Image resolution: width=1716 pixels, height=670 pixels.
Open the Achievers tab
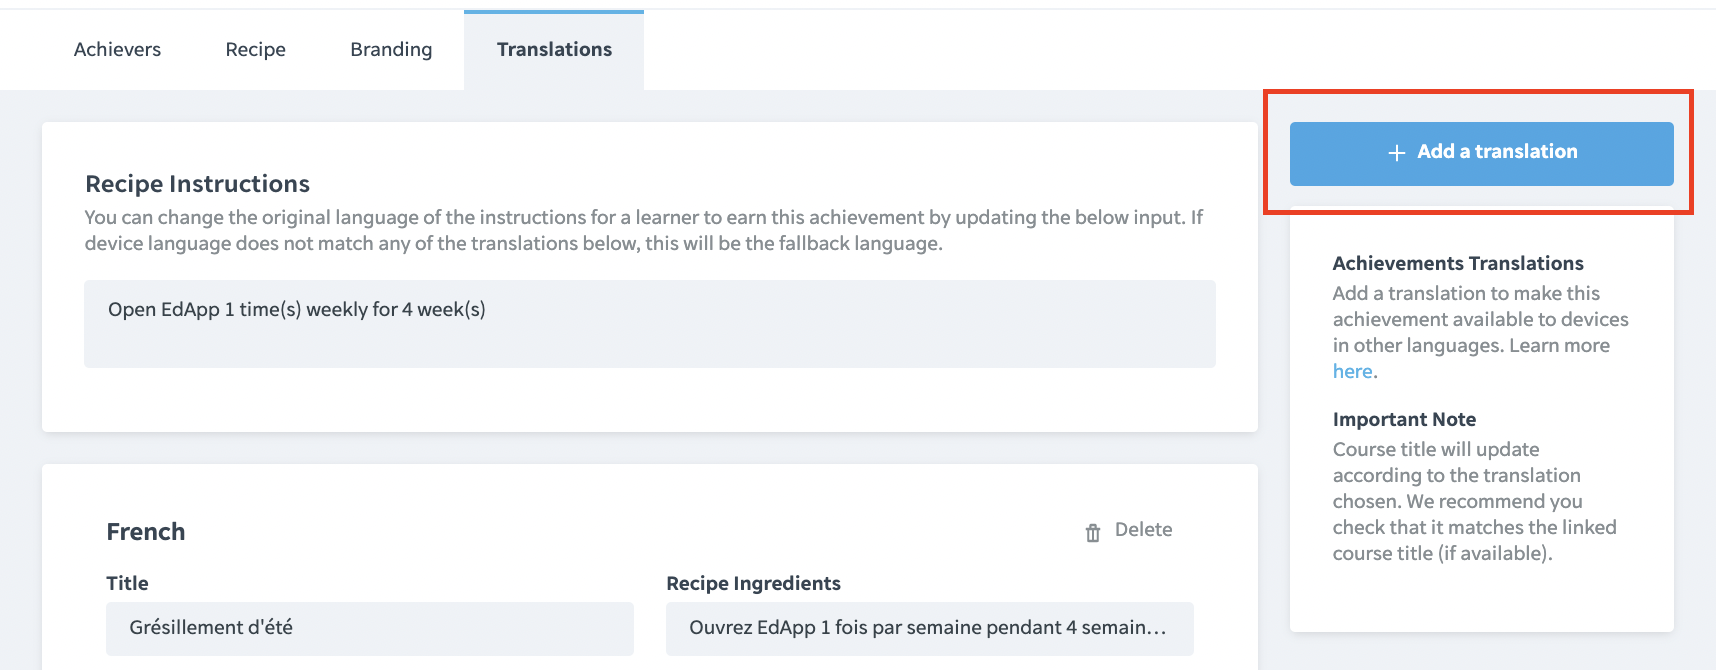[117, 50]
